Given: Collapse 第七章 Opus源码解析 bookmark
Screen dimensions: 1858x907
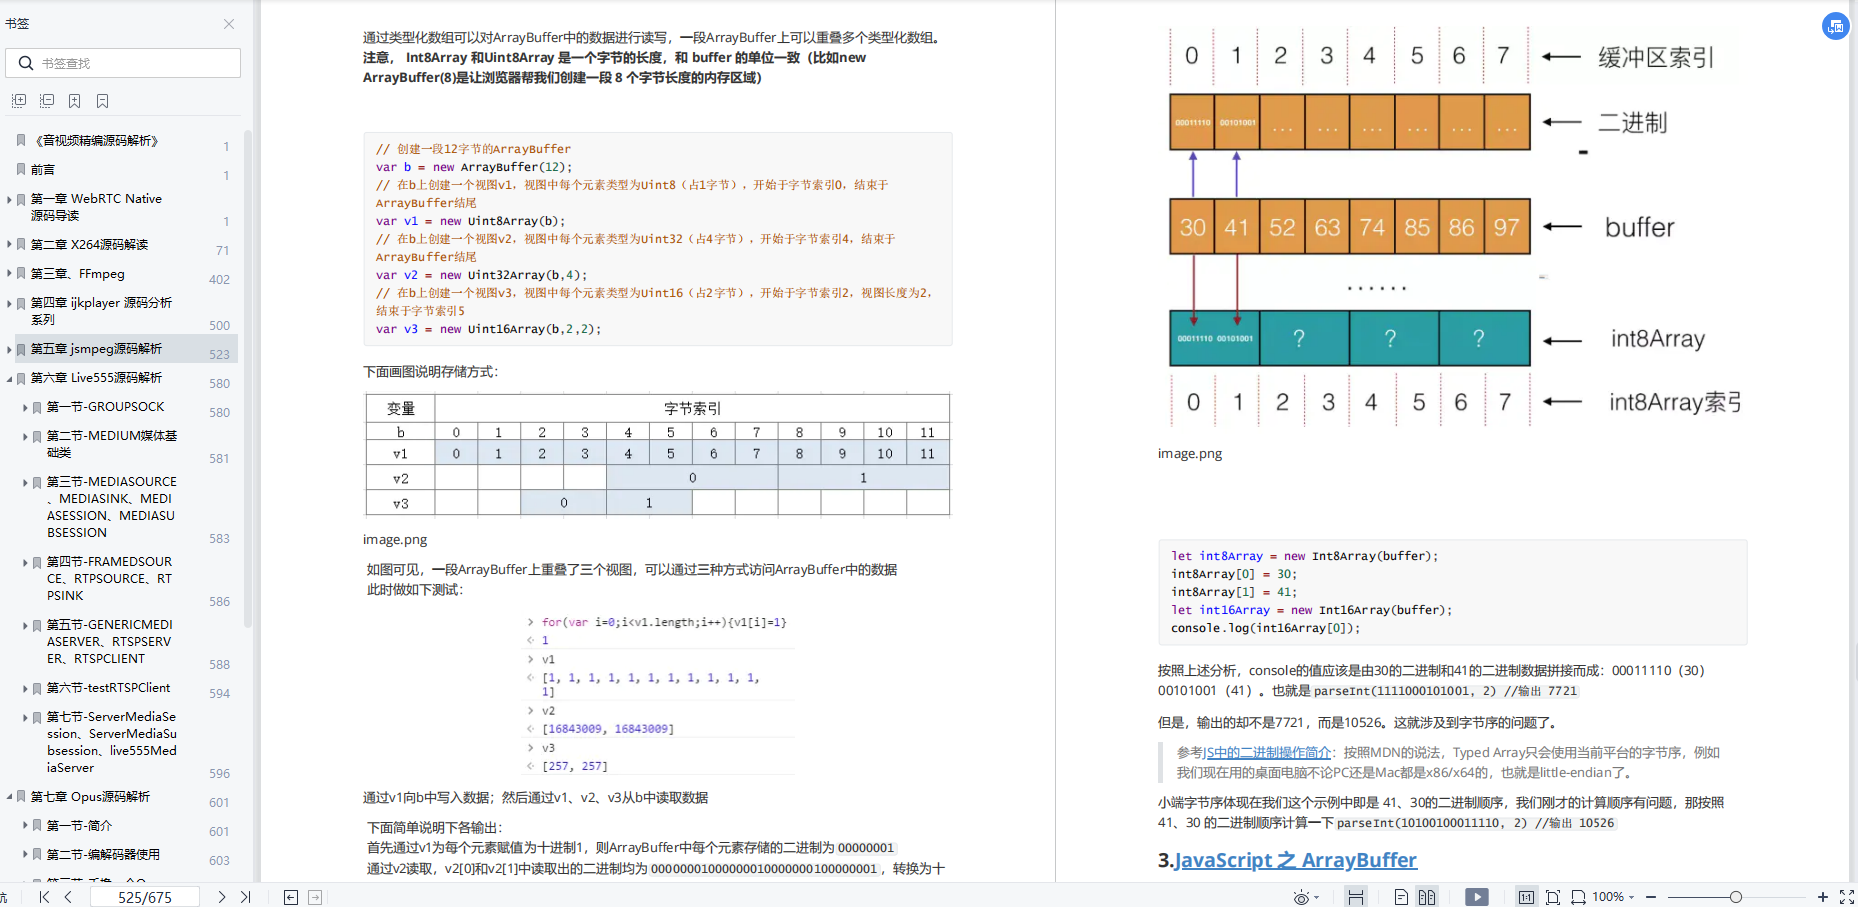Looking at the screenshot, I should click(9, 797).
